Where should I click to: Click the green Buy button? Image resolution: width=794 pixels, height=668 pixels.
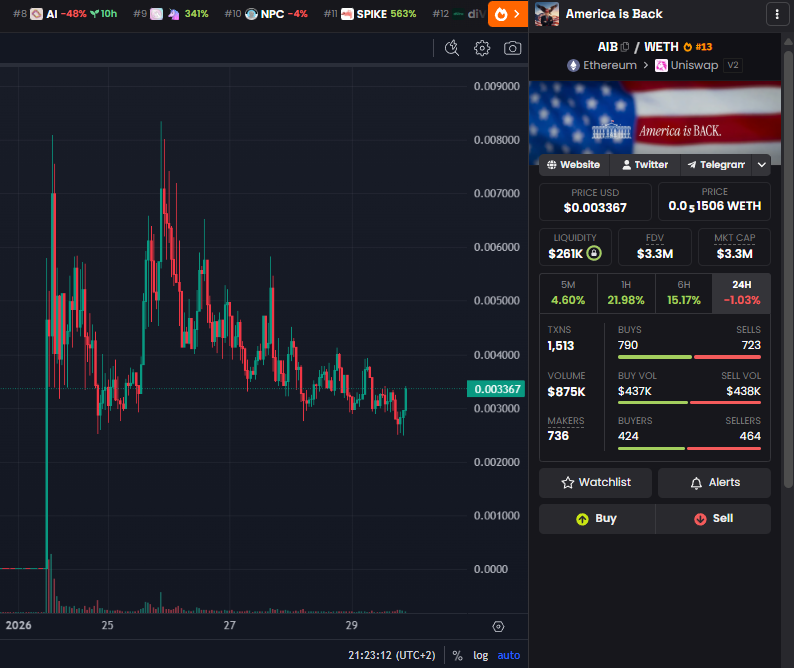click(x=597, y=519)
